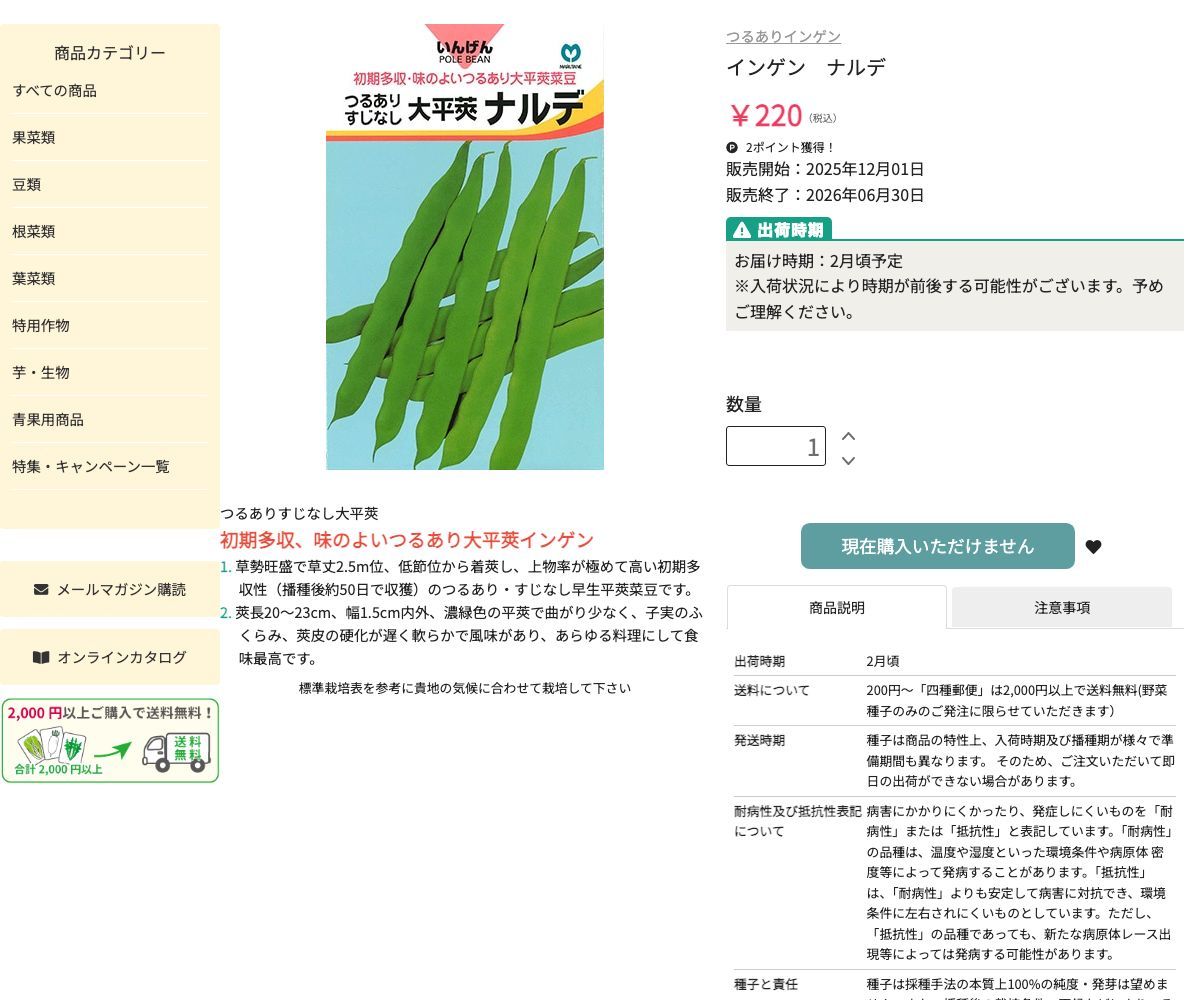The width and height of the screenshot is (1200, 1000).
Task: Increase quantity with the up arrow
Action: click(x=848, y=435)
